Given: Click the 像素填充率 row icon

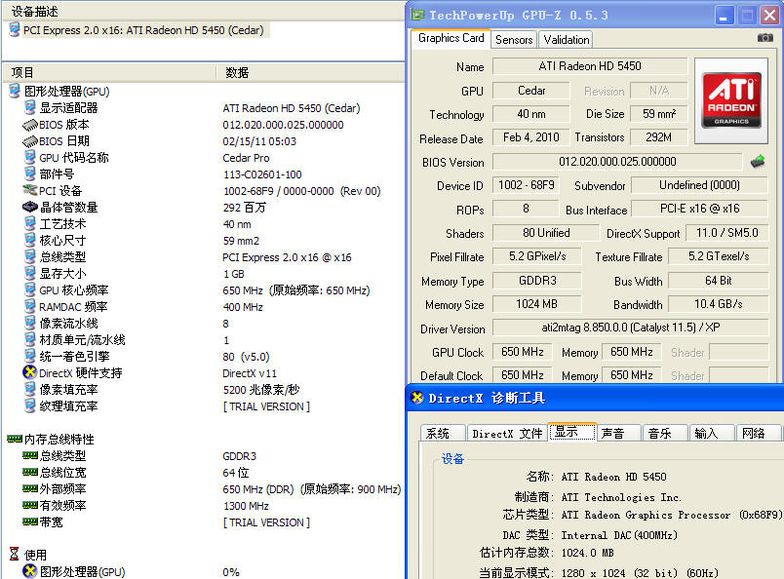Looking at the screenshot, I should 30,389.
